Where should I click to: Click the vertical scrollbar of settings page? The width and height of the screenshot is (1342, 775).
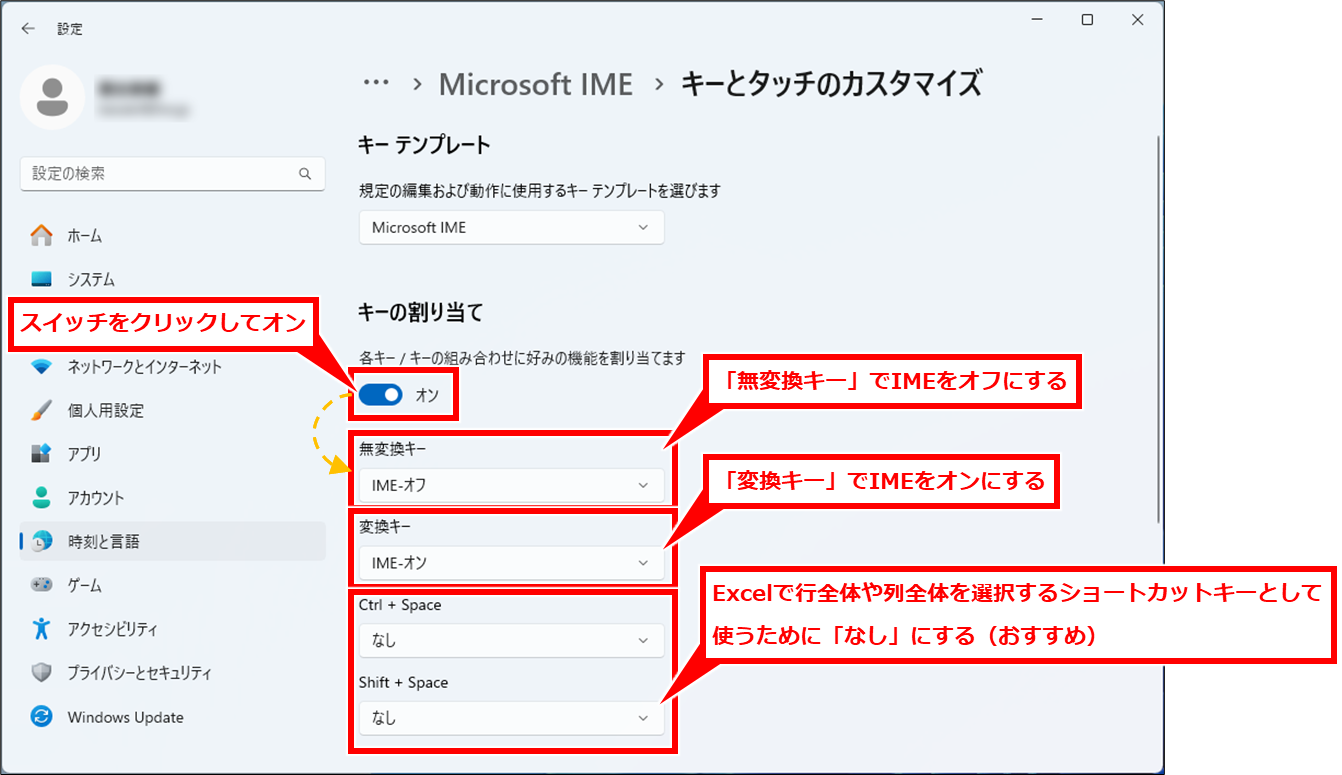[1159, 330]
